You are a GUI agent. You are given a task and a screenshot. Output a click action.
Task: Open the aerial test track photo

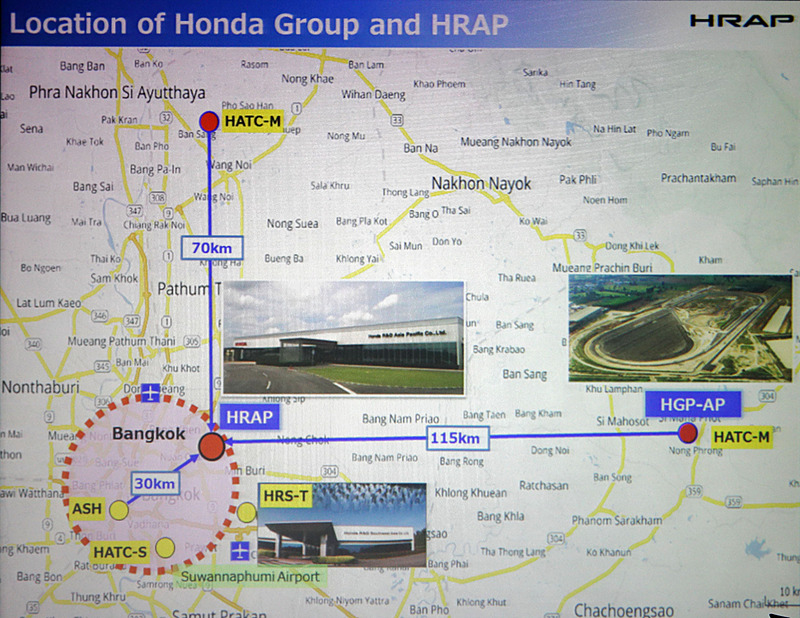(x=680, y=328)
